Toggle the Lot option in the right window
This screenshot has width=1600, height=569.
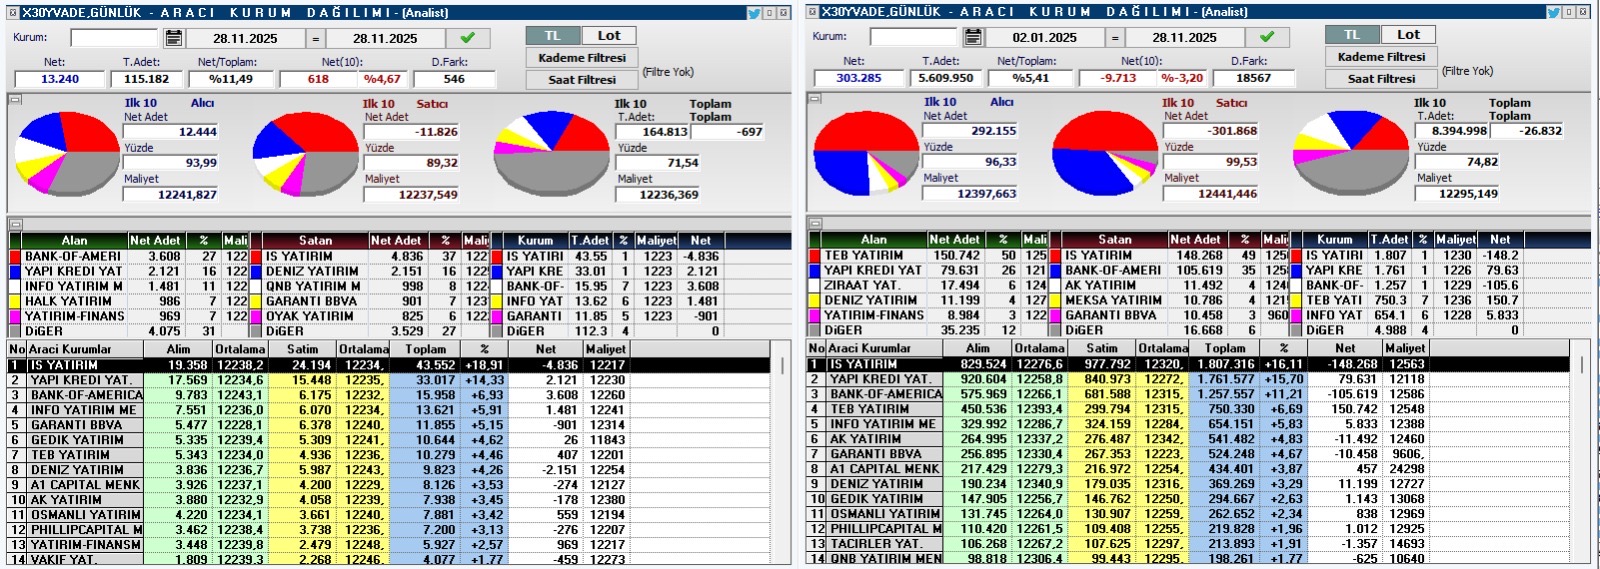[x=1408, y=35]
